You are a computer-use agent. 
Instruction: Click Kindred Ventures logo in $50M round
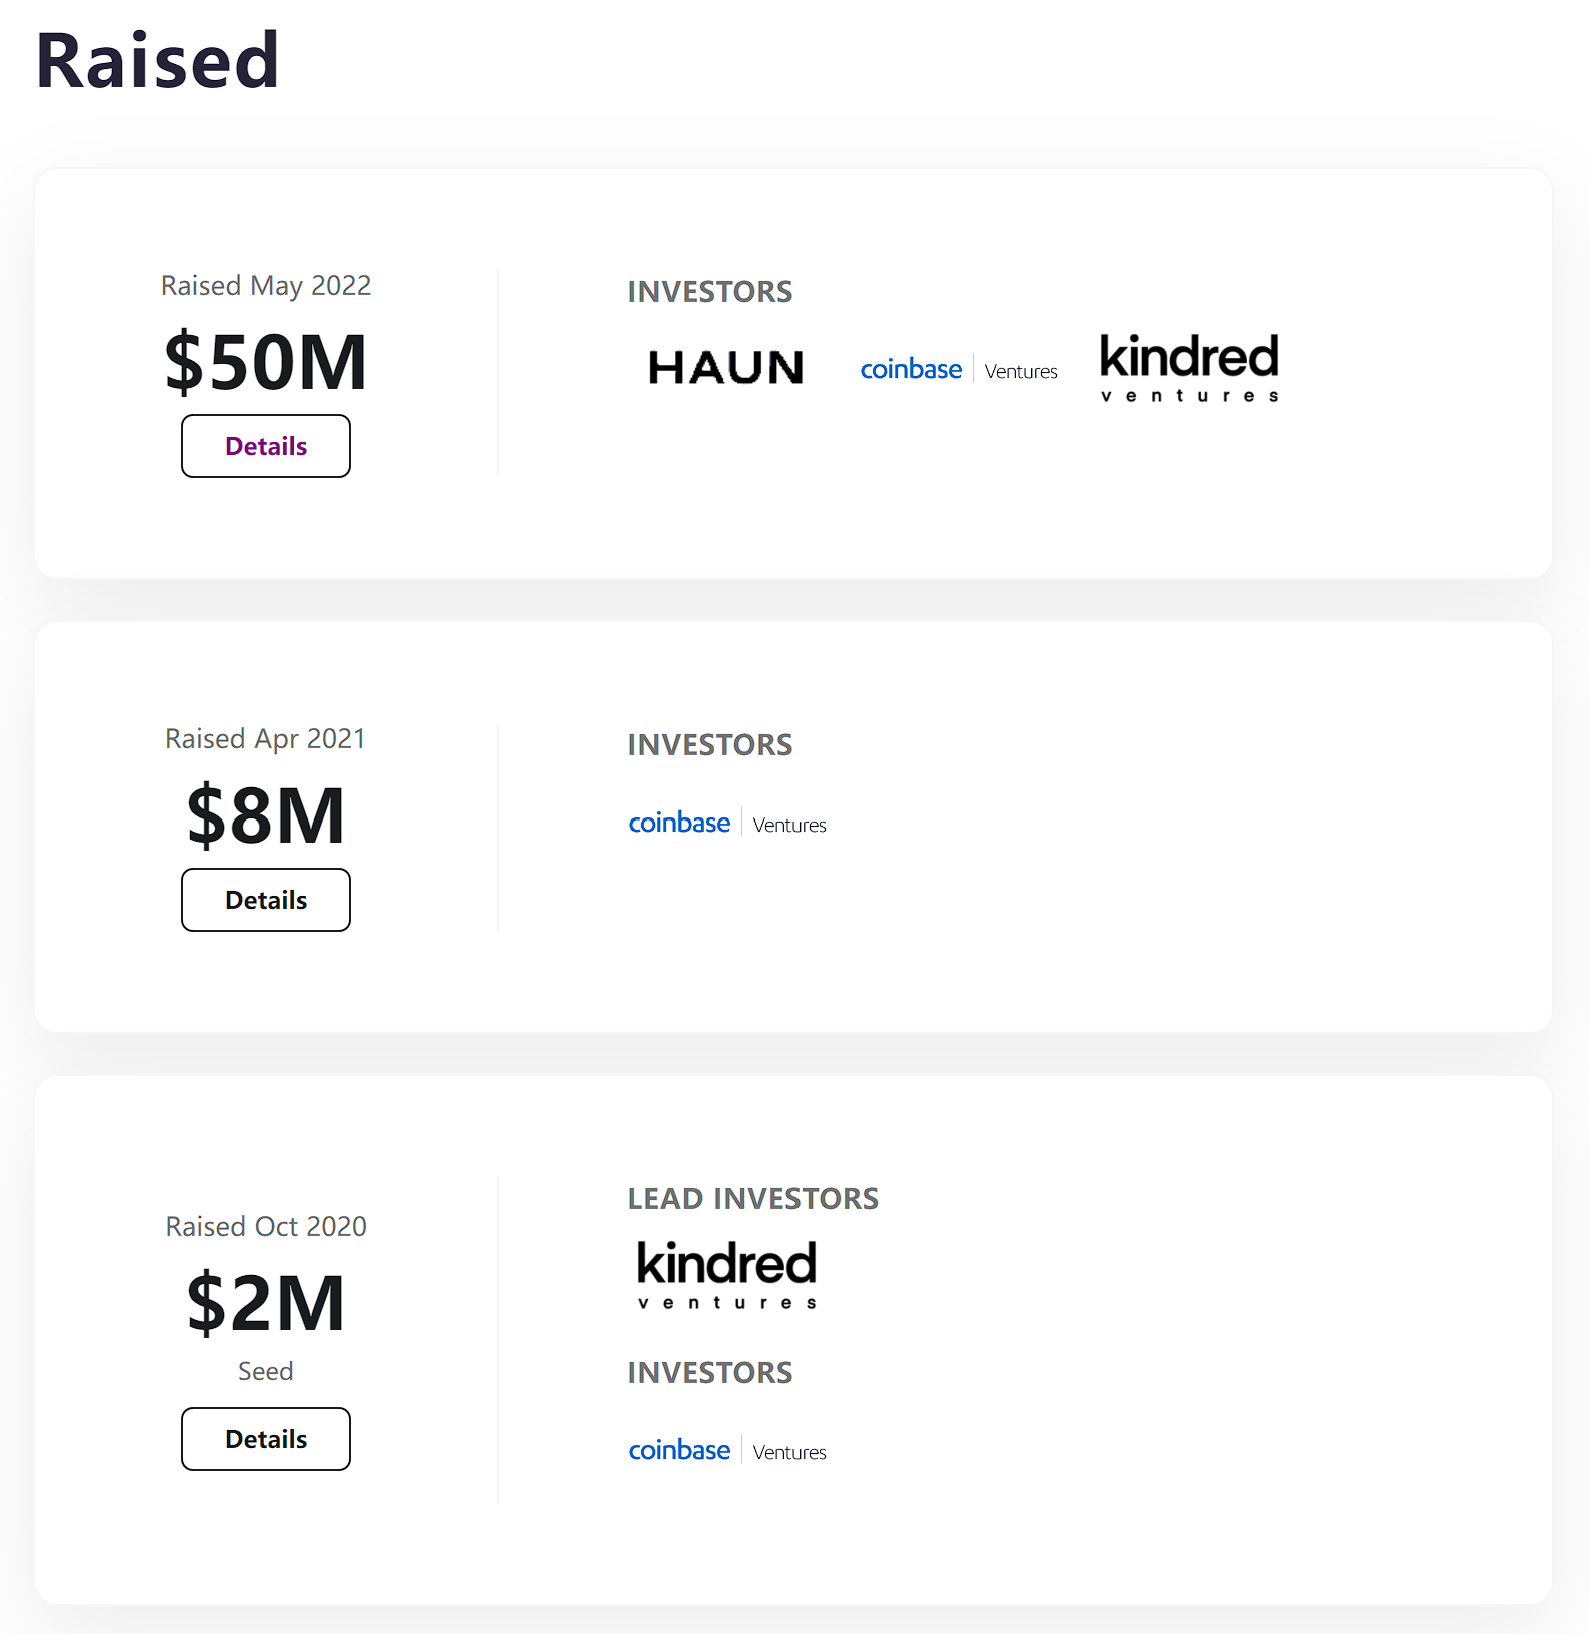[1189, 368]
